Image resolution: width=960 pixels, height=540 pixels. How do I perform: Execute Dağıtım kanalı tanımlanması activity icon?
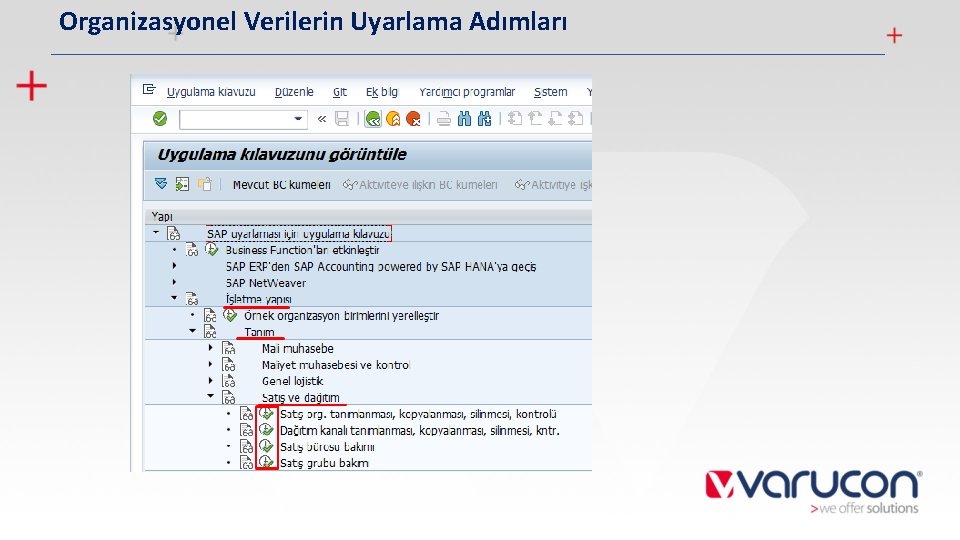(266, 430)
